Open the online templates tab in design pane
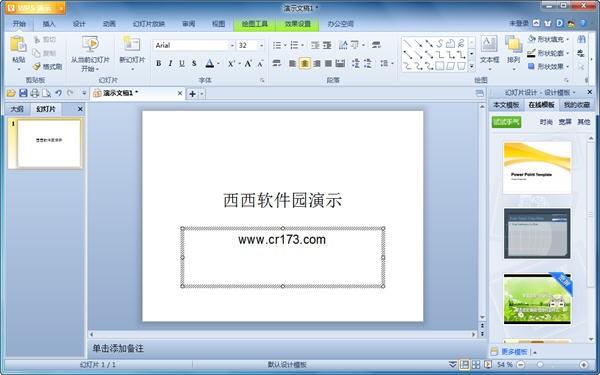600x375 pixels. [541, 105]
